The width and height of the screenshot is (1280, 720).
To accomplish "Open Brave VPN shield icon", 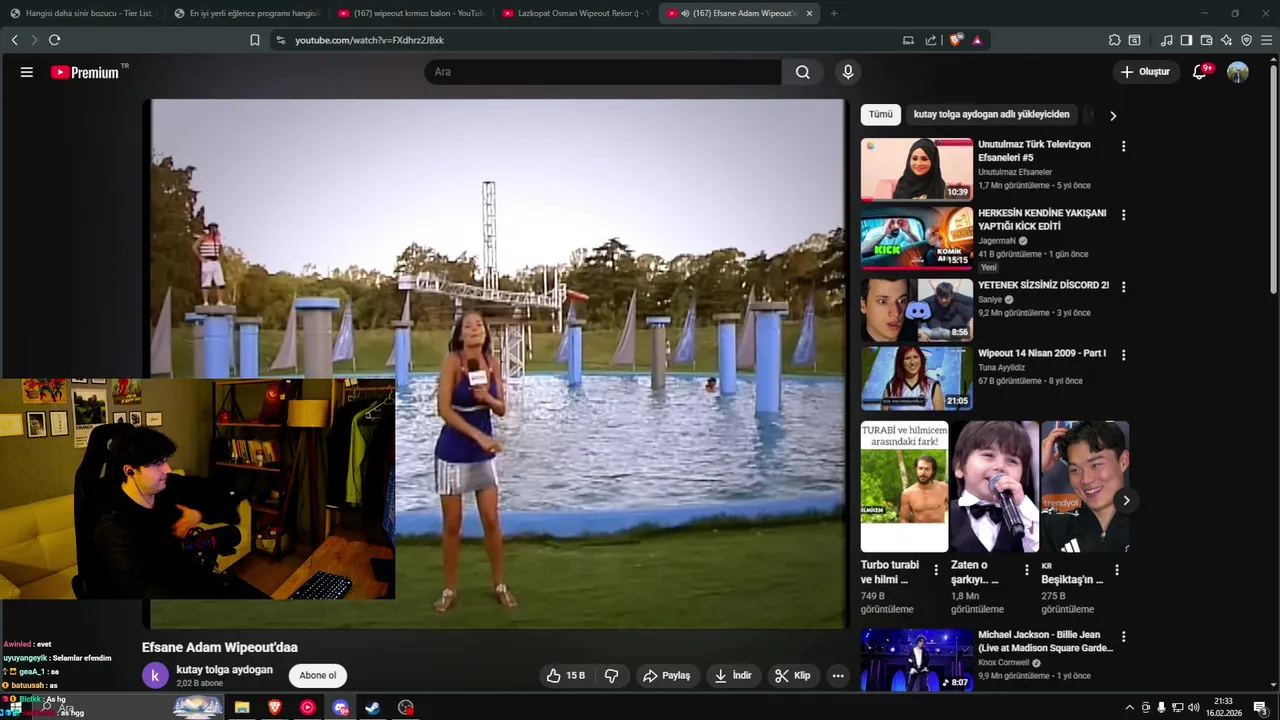I will (x=1246, y=40).
